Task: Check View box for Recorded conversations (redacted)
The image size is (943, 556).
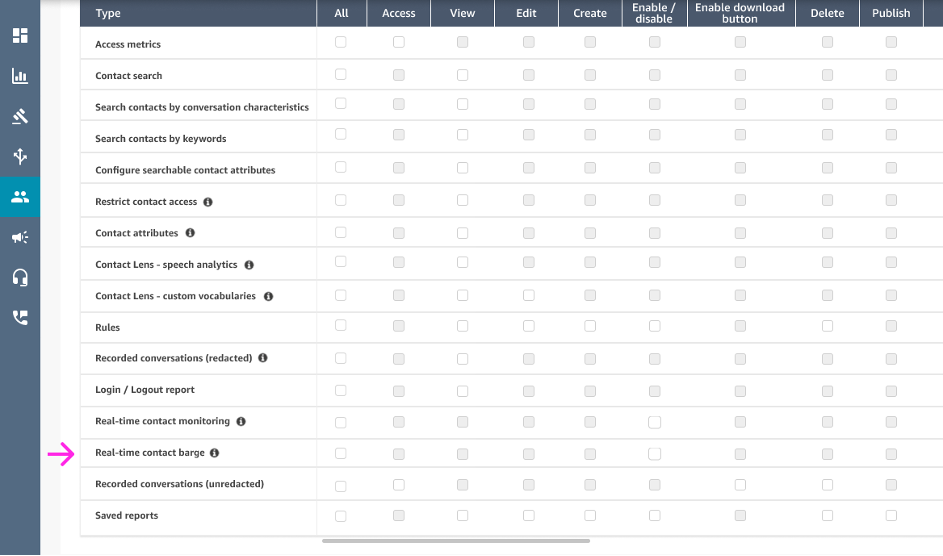Action: 462,359
